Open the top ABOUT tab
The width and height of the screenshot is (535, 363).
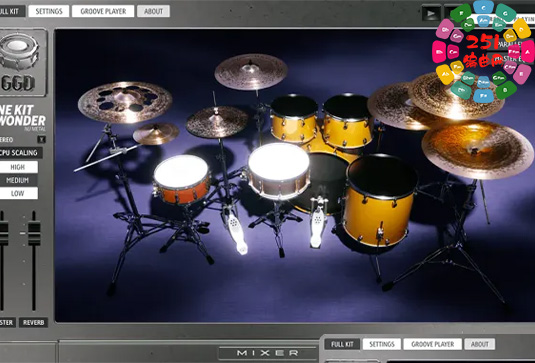(x=154, y=11)
